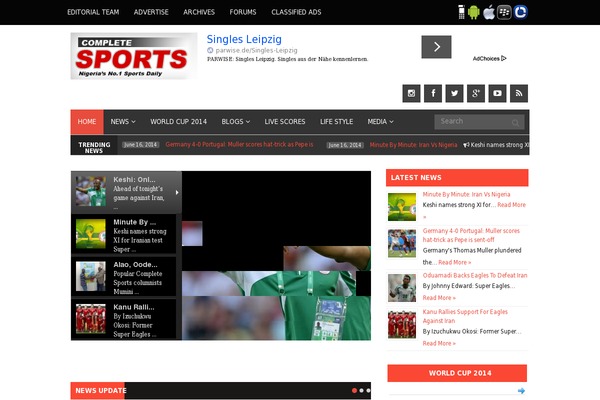
Task: Click the slider arrow beside Keshi story
Action: 177,193
